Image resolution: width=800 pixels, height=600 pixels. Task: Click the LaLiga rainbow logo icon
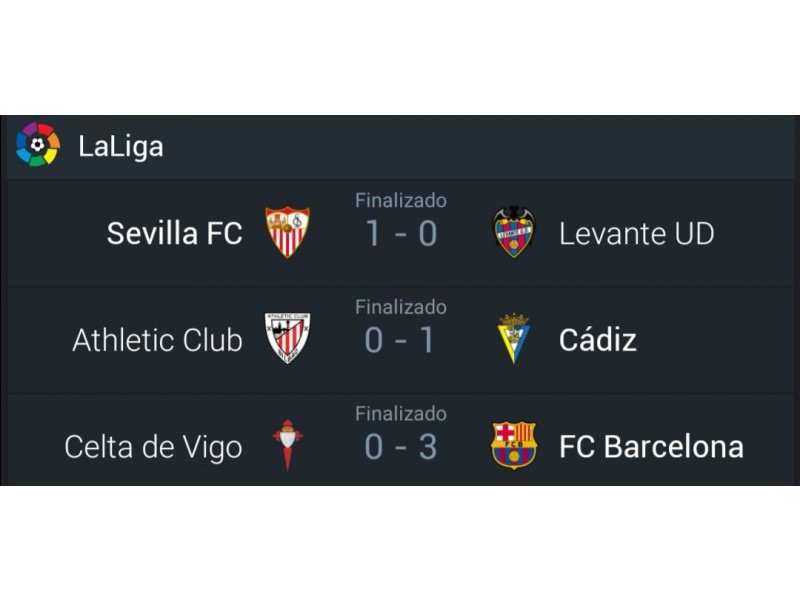coord(38,145)
